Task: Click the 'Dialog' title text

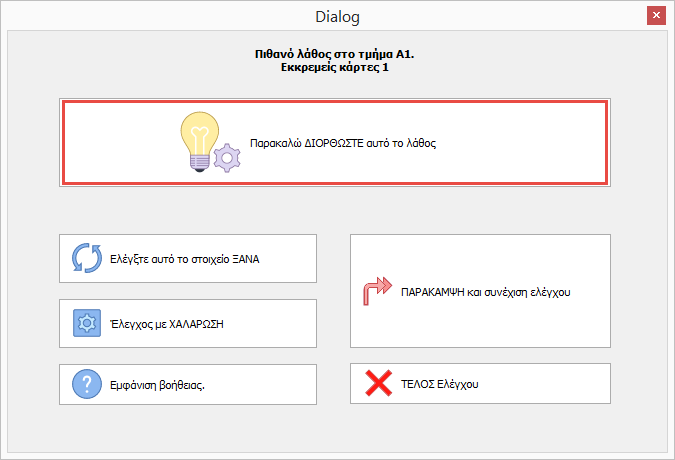Action: click(x=337, y=16)
